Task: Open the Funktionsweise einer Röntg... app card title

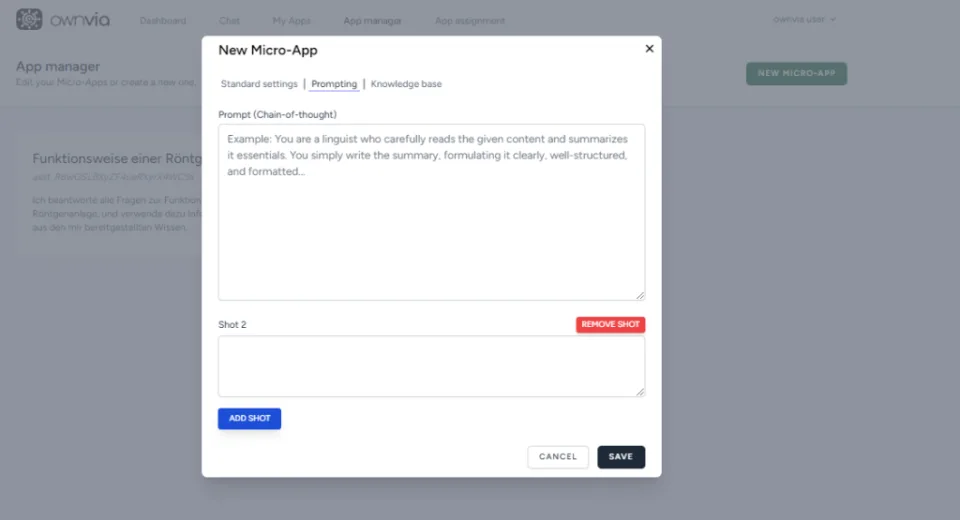Action: 117,159
